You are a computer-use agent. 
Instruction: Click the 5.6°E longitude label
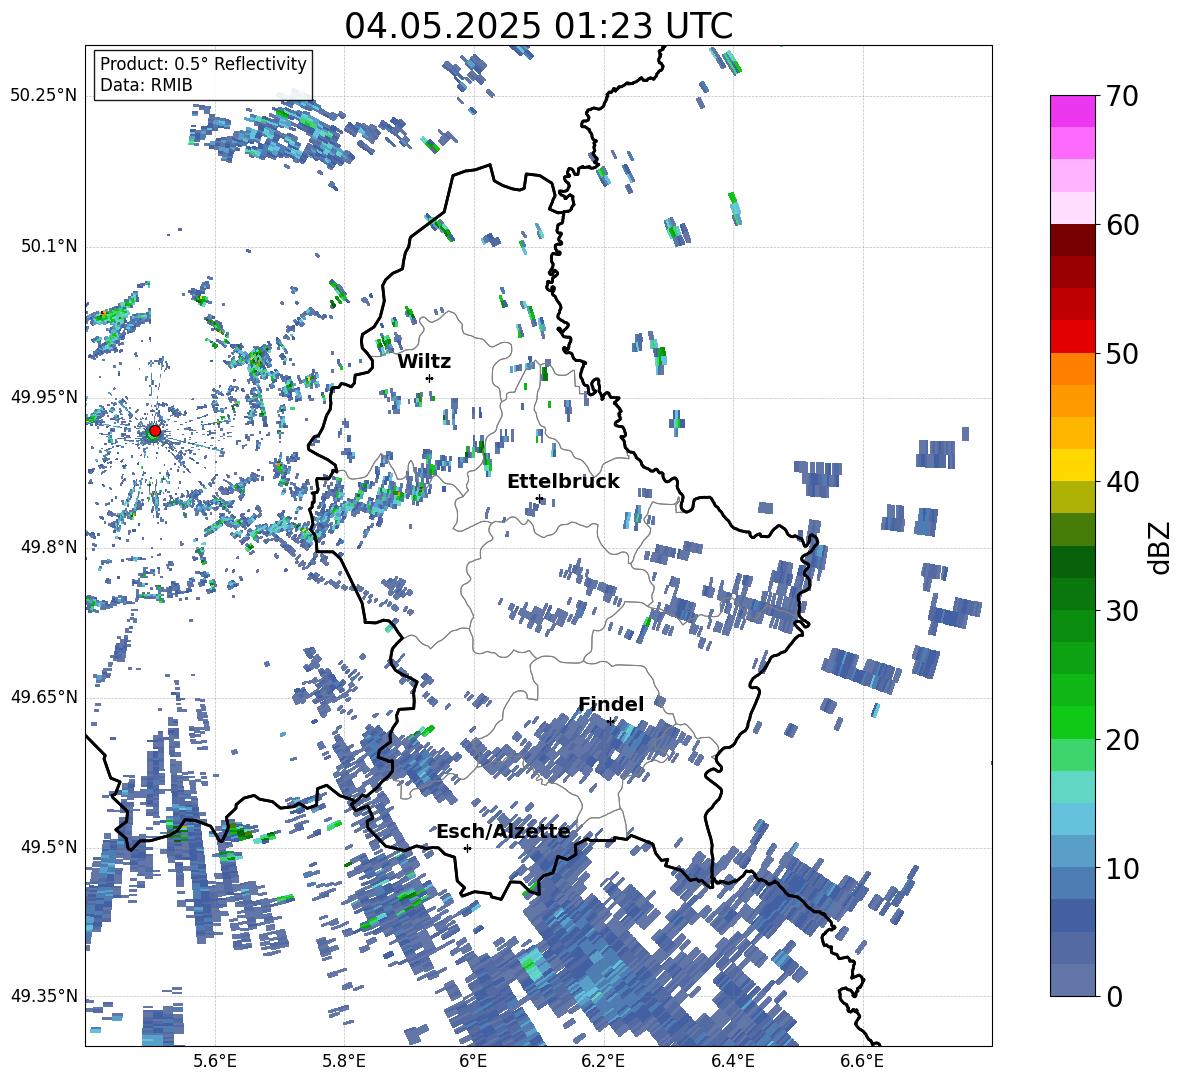(214, 1062)
